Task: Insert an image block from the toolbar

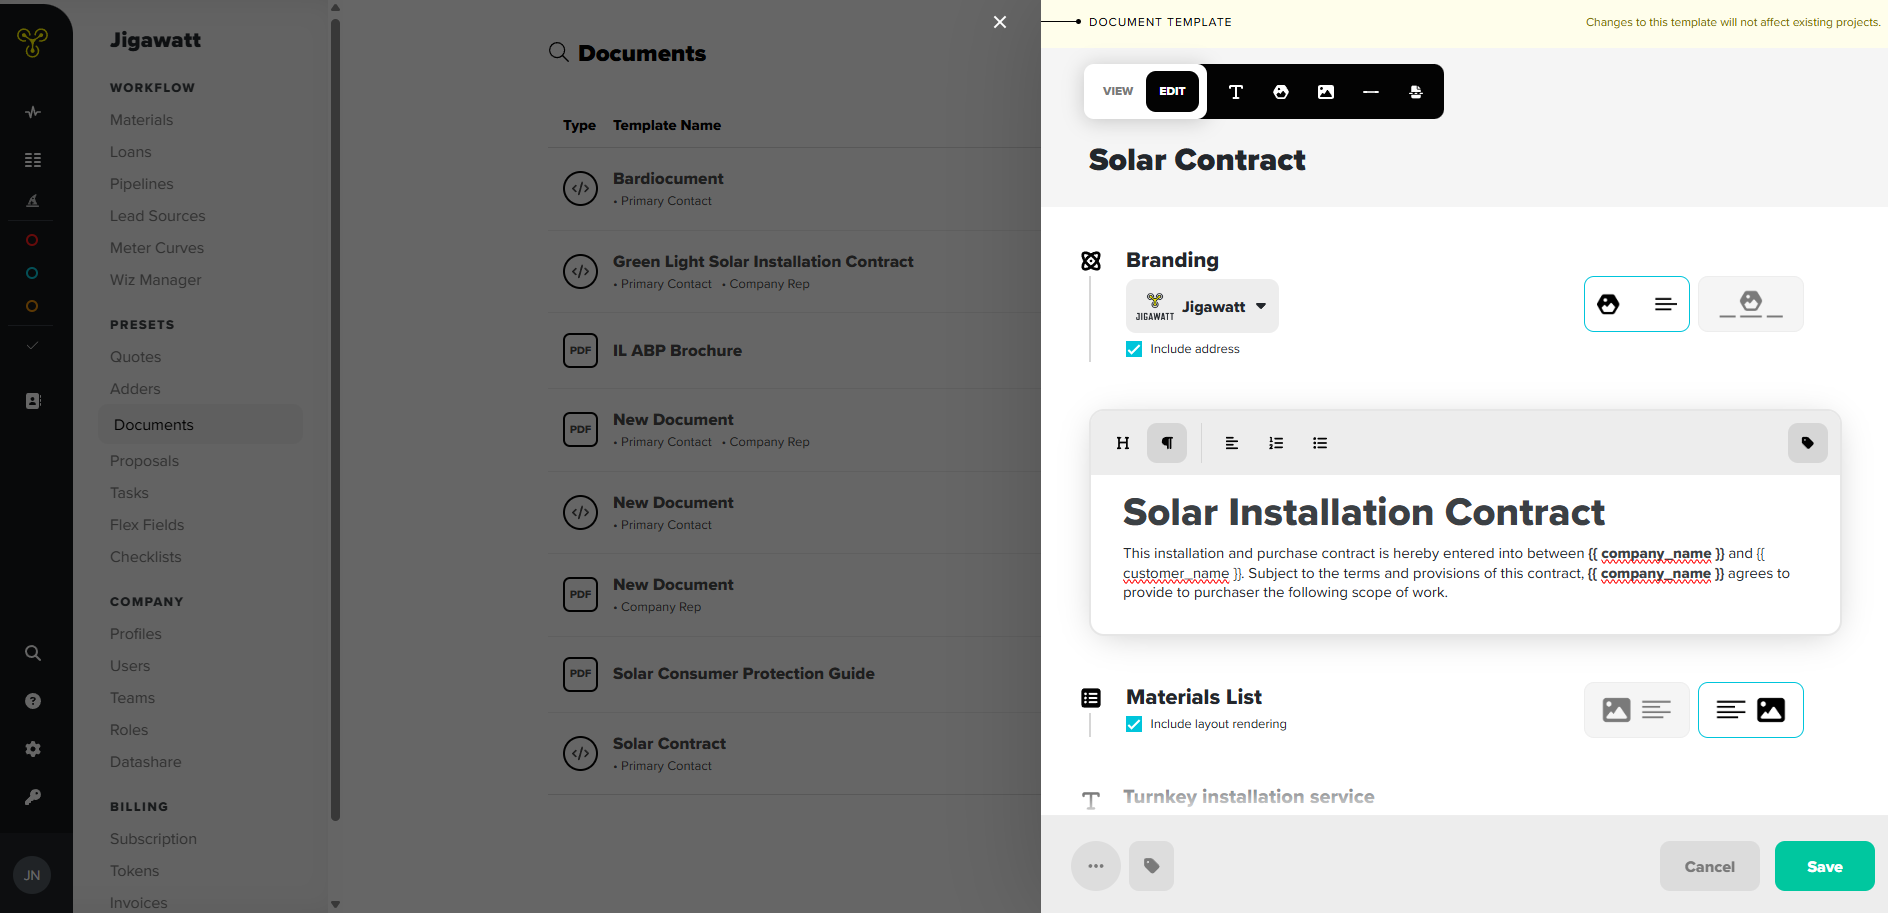Action: pos(1326,92)
